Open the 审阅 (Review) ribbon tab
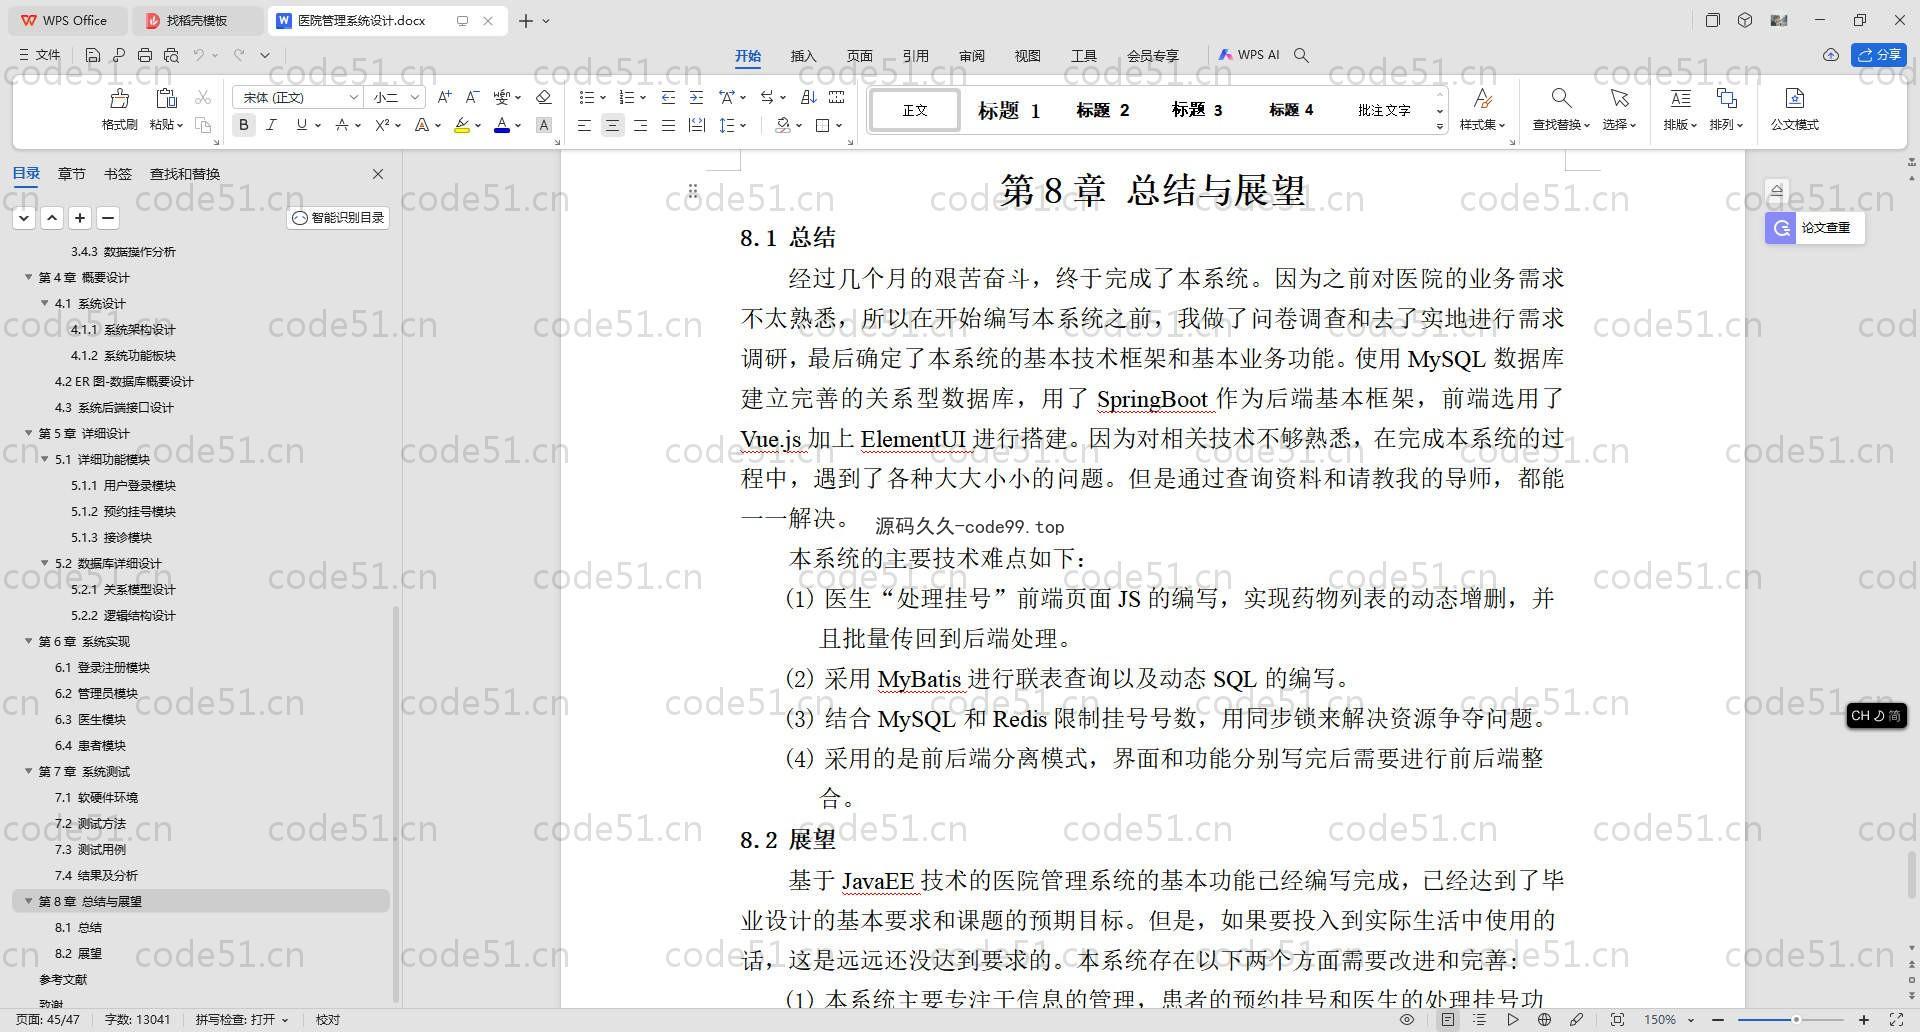Image resolution: width=1920 pixels, height=1032 pixels. 971,56
